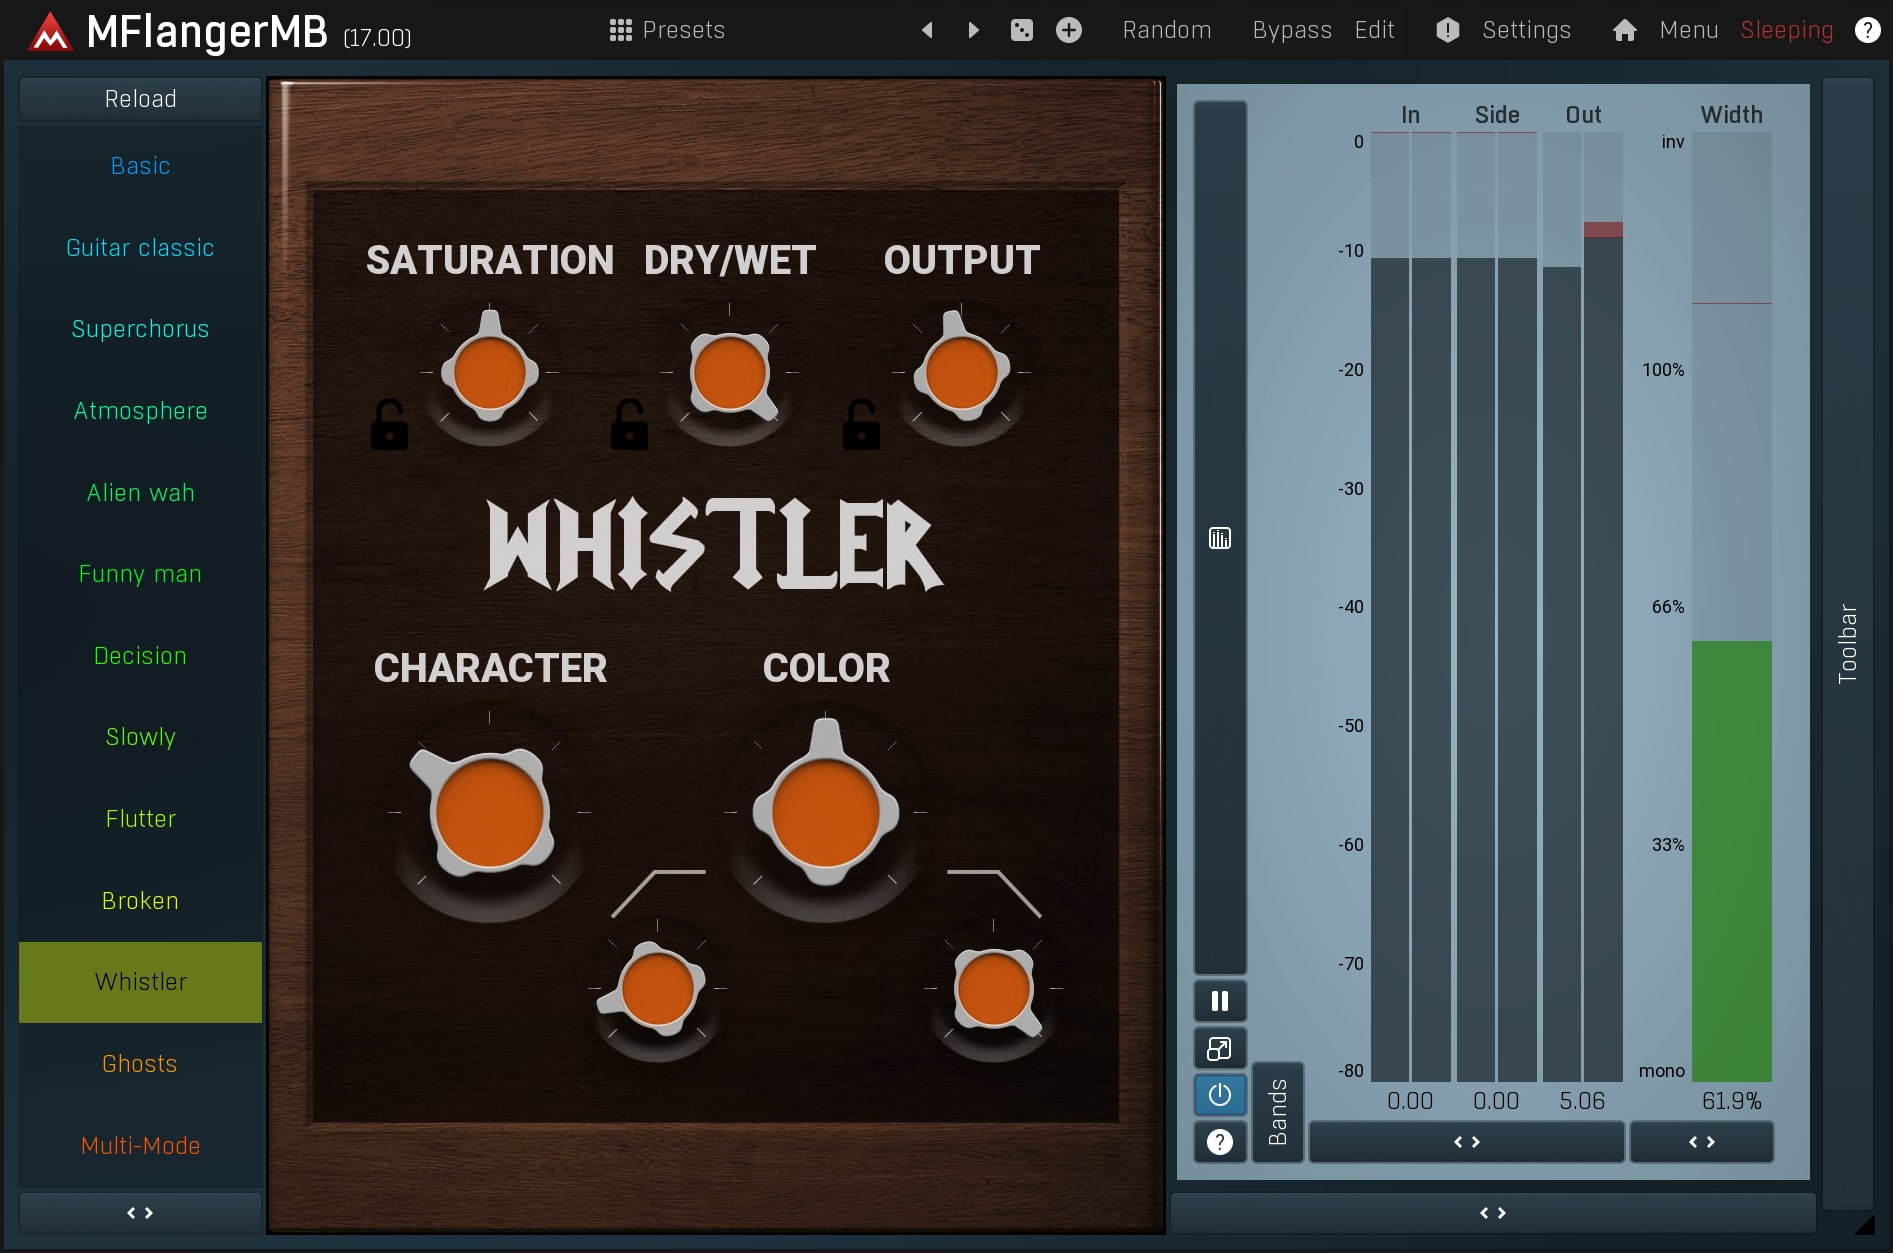Collapse the preset list with bottom arrows

(x=140, y=1213)
